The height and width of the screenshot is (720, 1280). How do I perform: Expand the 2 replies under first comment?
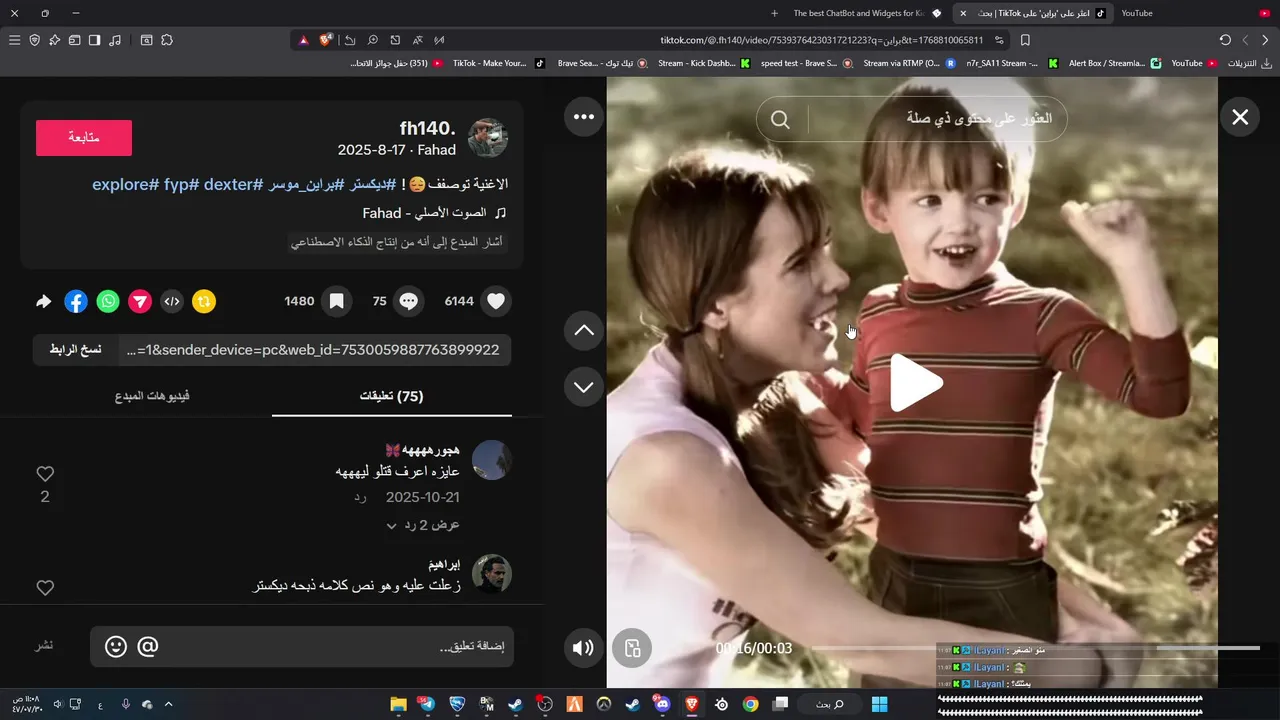423,525
